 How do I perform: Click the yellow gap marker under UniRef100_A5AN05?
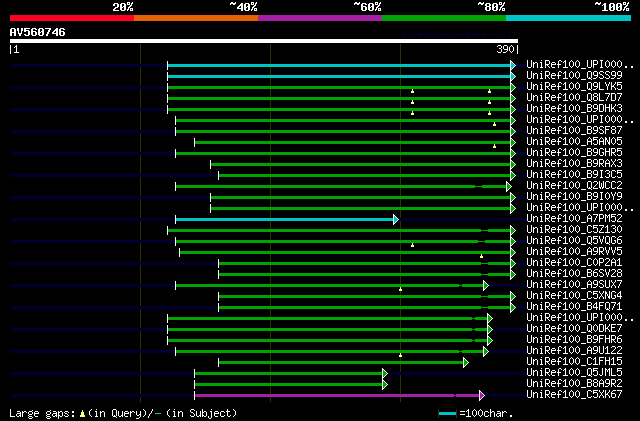coord(494,146)
